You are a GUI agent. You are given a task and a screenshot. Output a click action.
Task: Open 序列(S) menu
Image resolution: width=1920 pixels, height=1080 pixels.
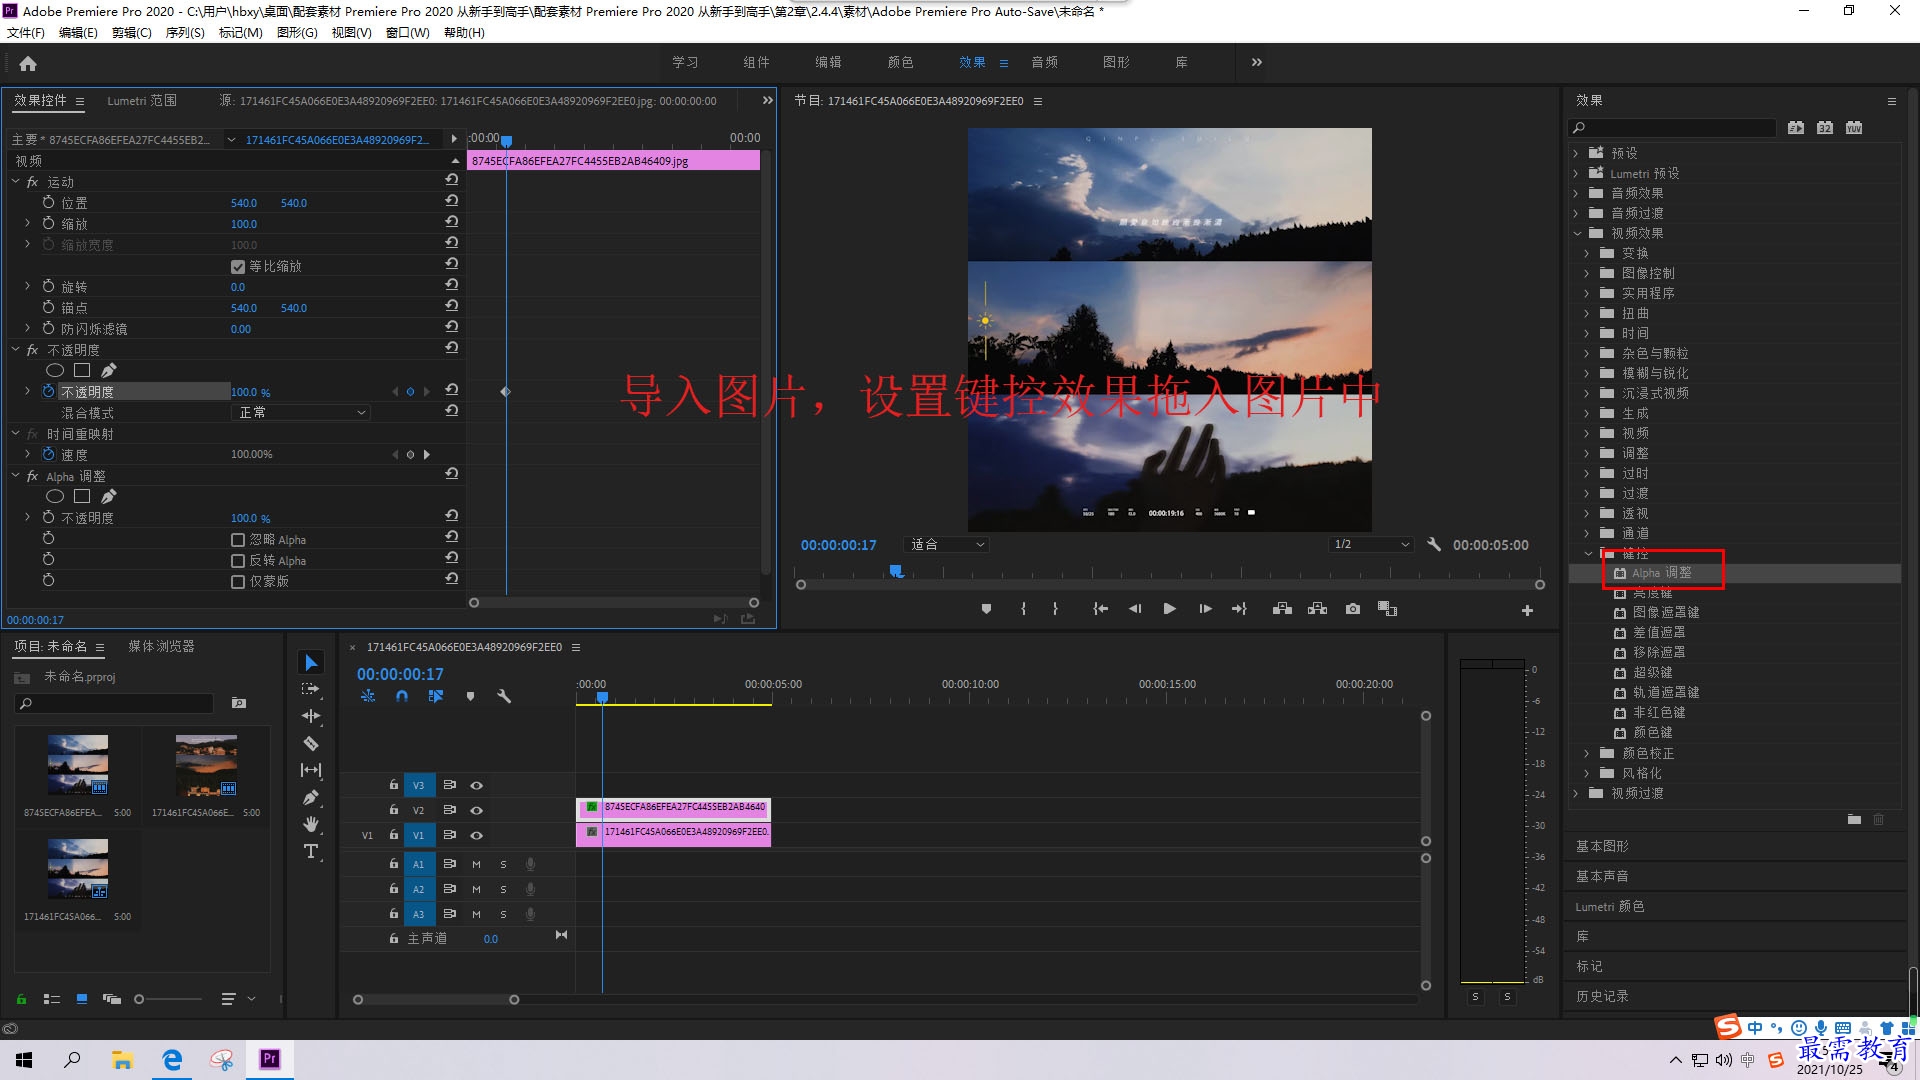click(x=185, y=33)
